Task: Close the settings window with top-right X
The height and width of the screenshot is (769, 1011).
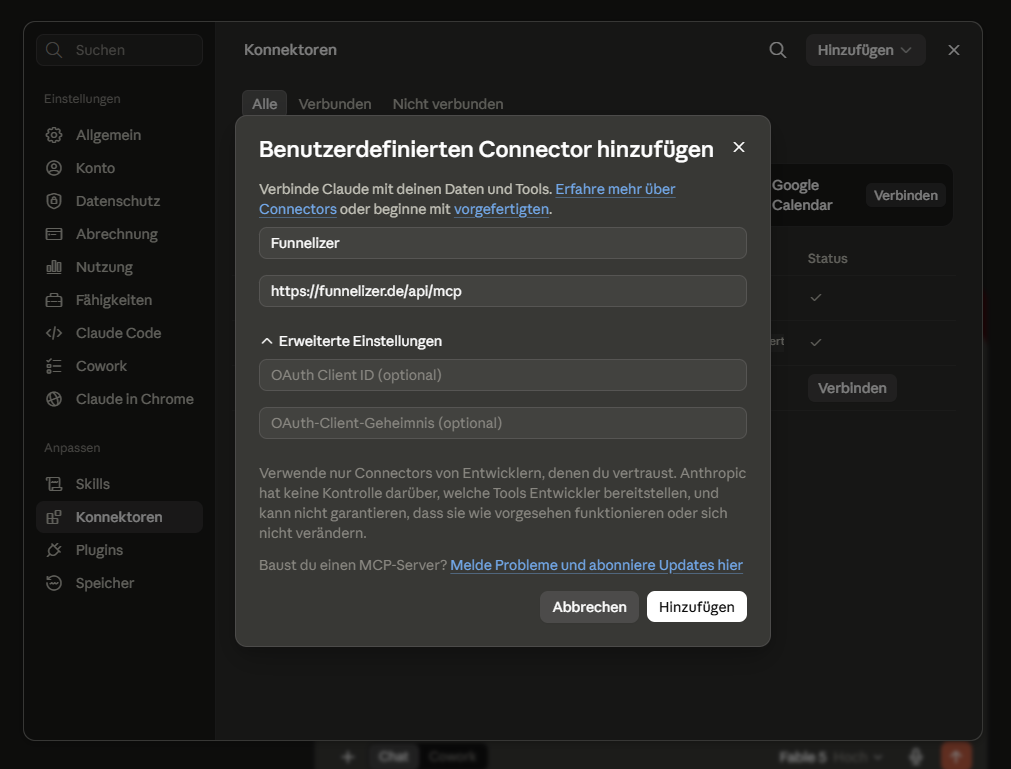Action: [954, 50]
